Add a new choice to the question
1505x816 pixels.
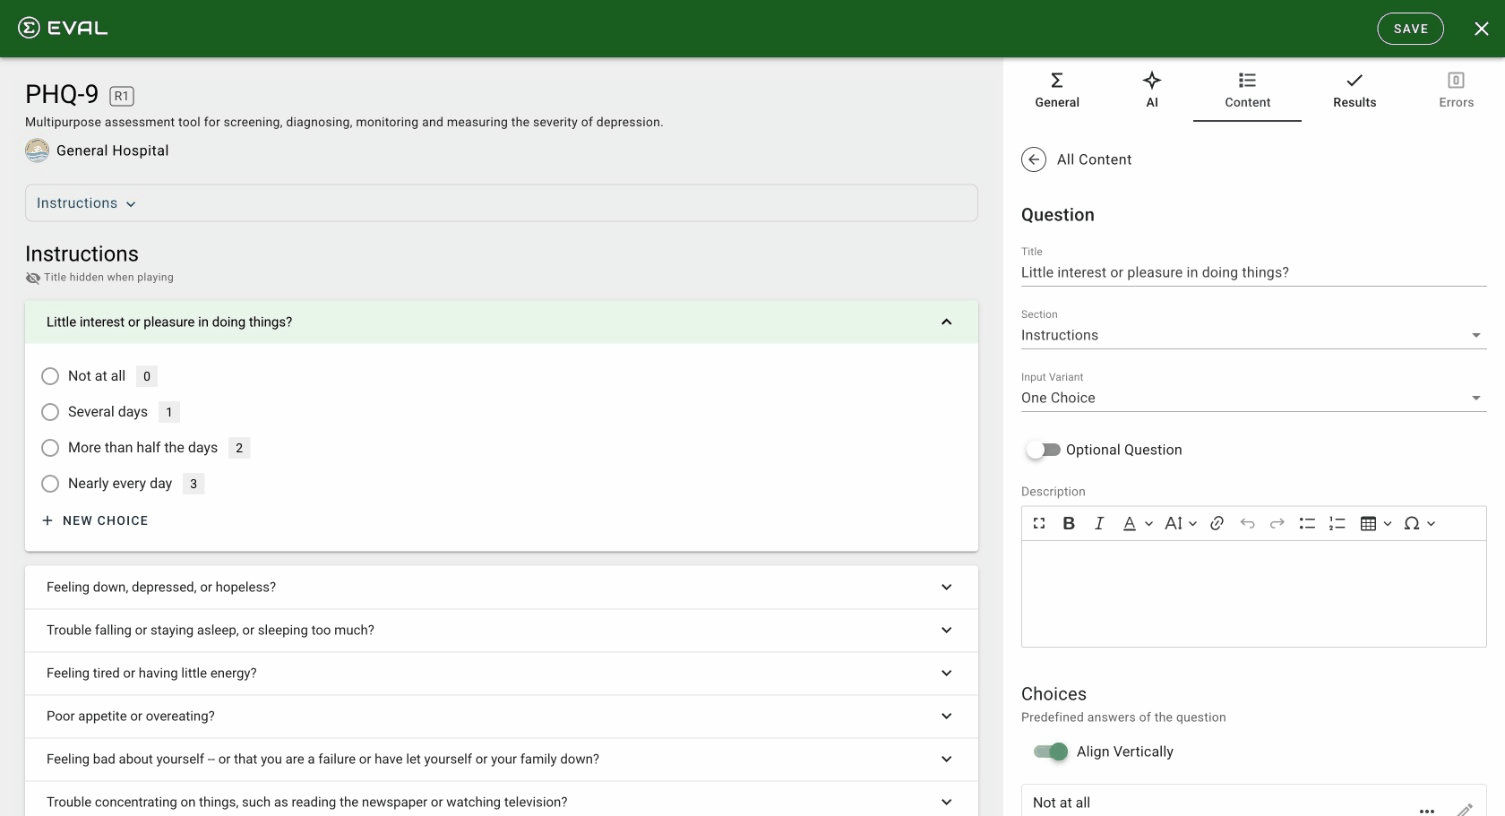(95, 520)
